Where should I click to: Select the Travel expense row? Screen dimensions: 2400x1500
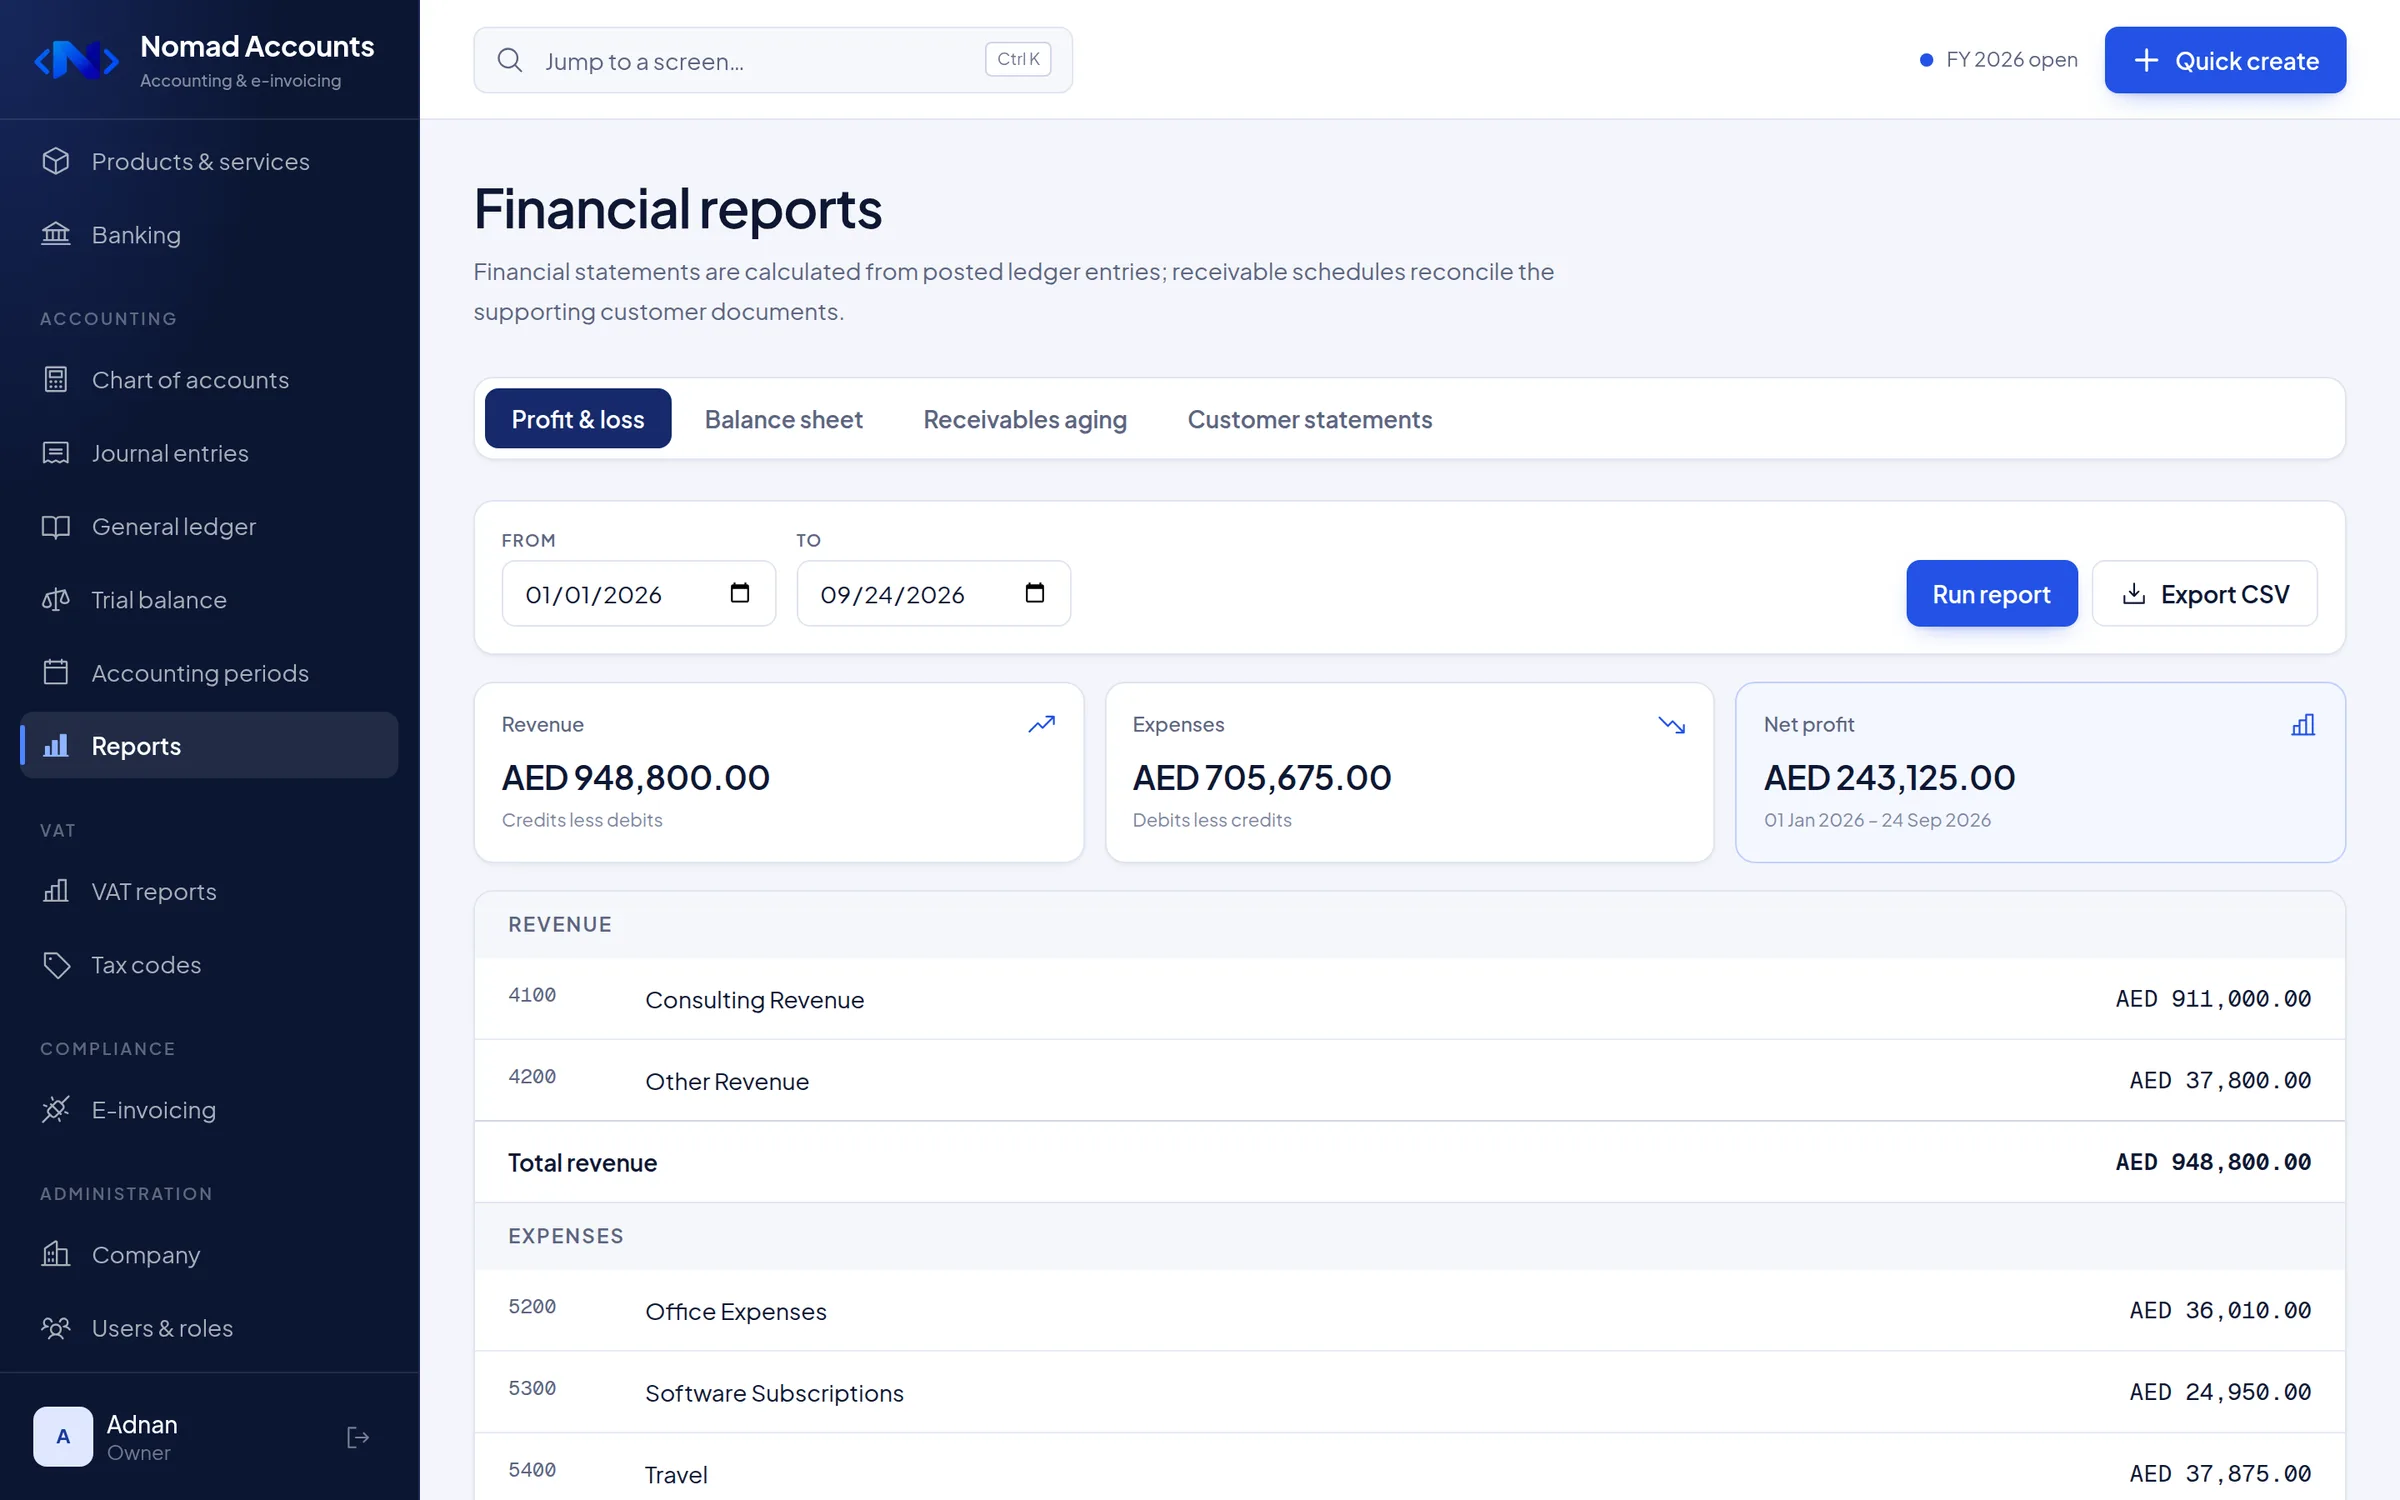tap(1410, 1468)
